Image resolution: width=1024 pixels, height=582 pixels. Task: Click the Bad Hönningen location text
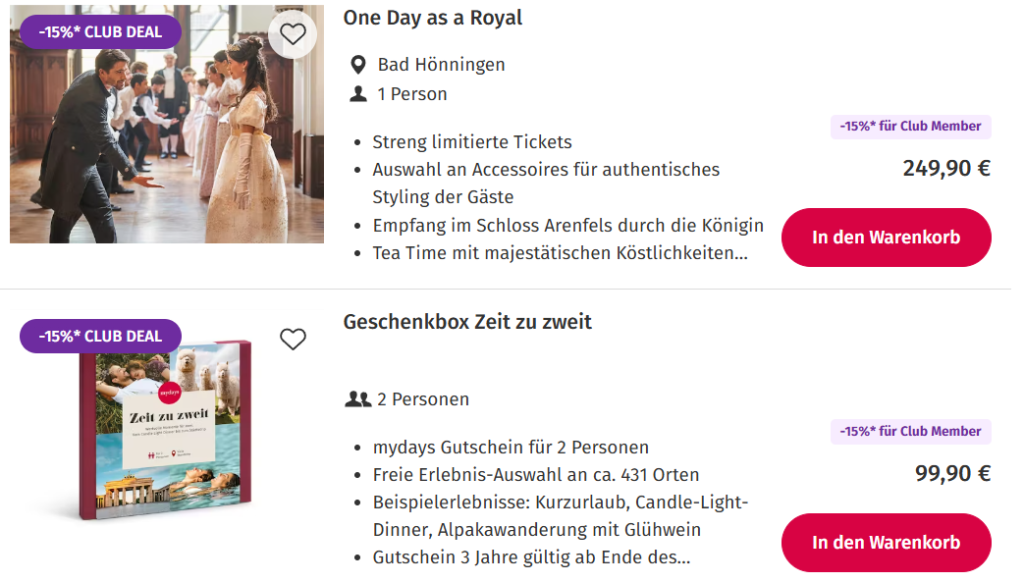[441, 65]
